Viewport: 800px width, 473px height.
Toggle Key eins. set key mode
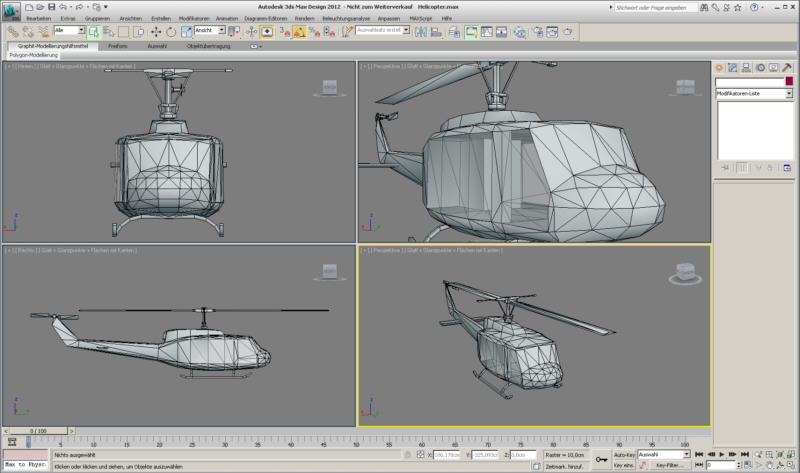(x=624, y=465)
